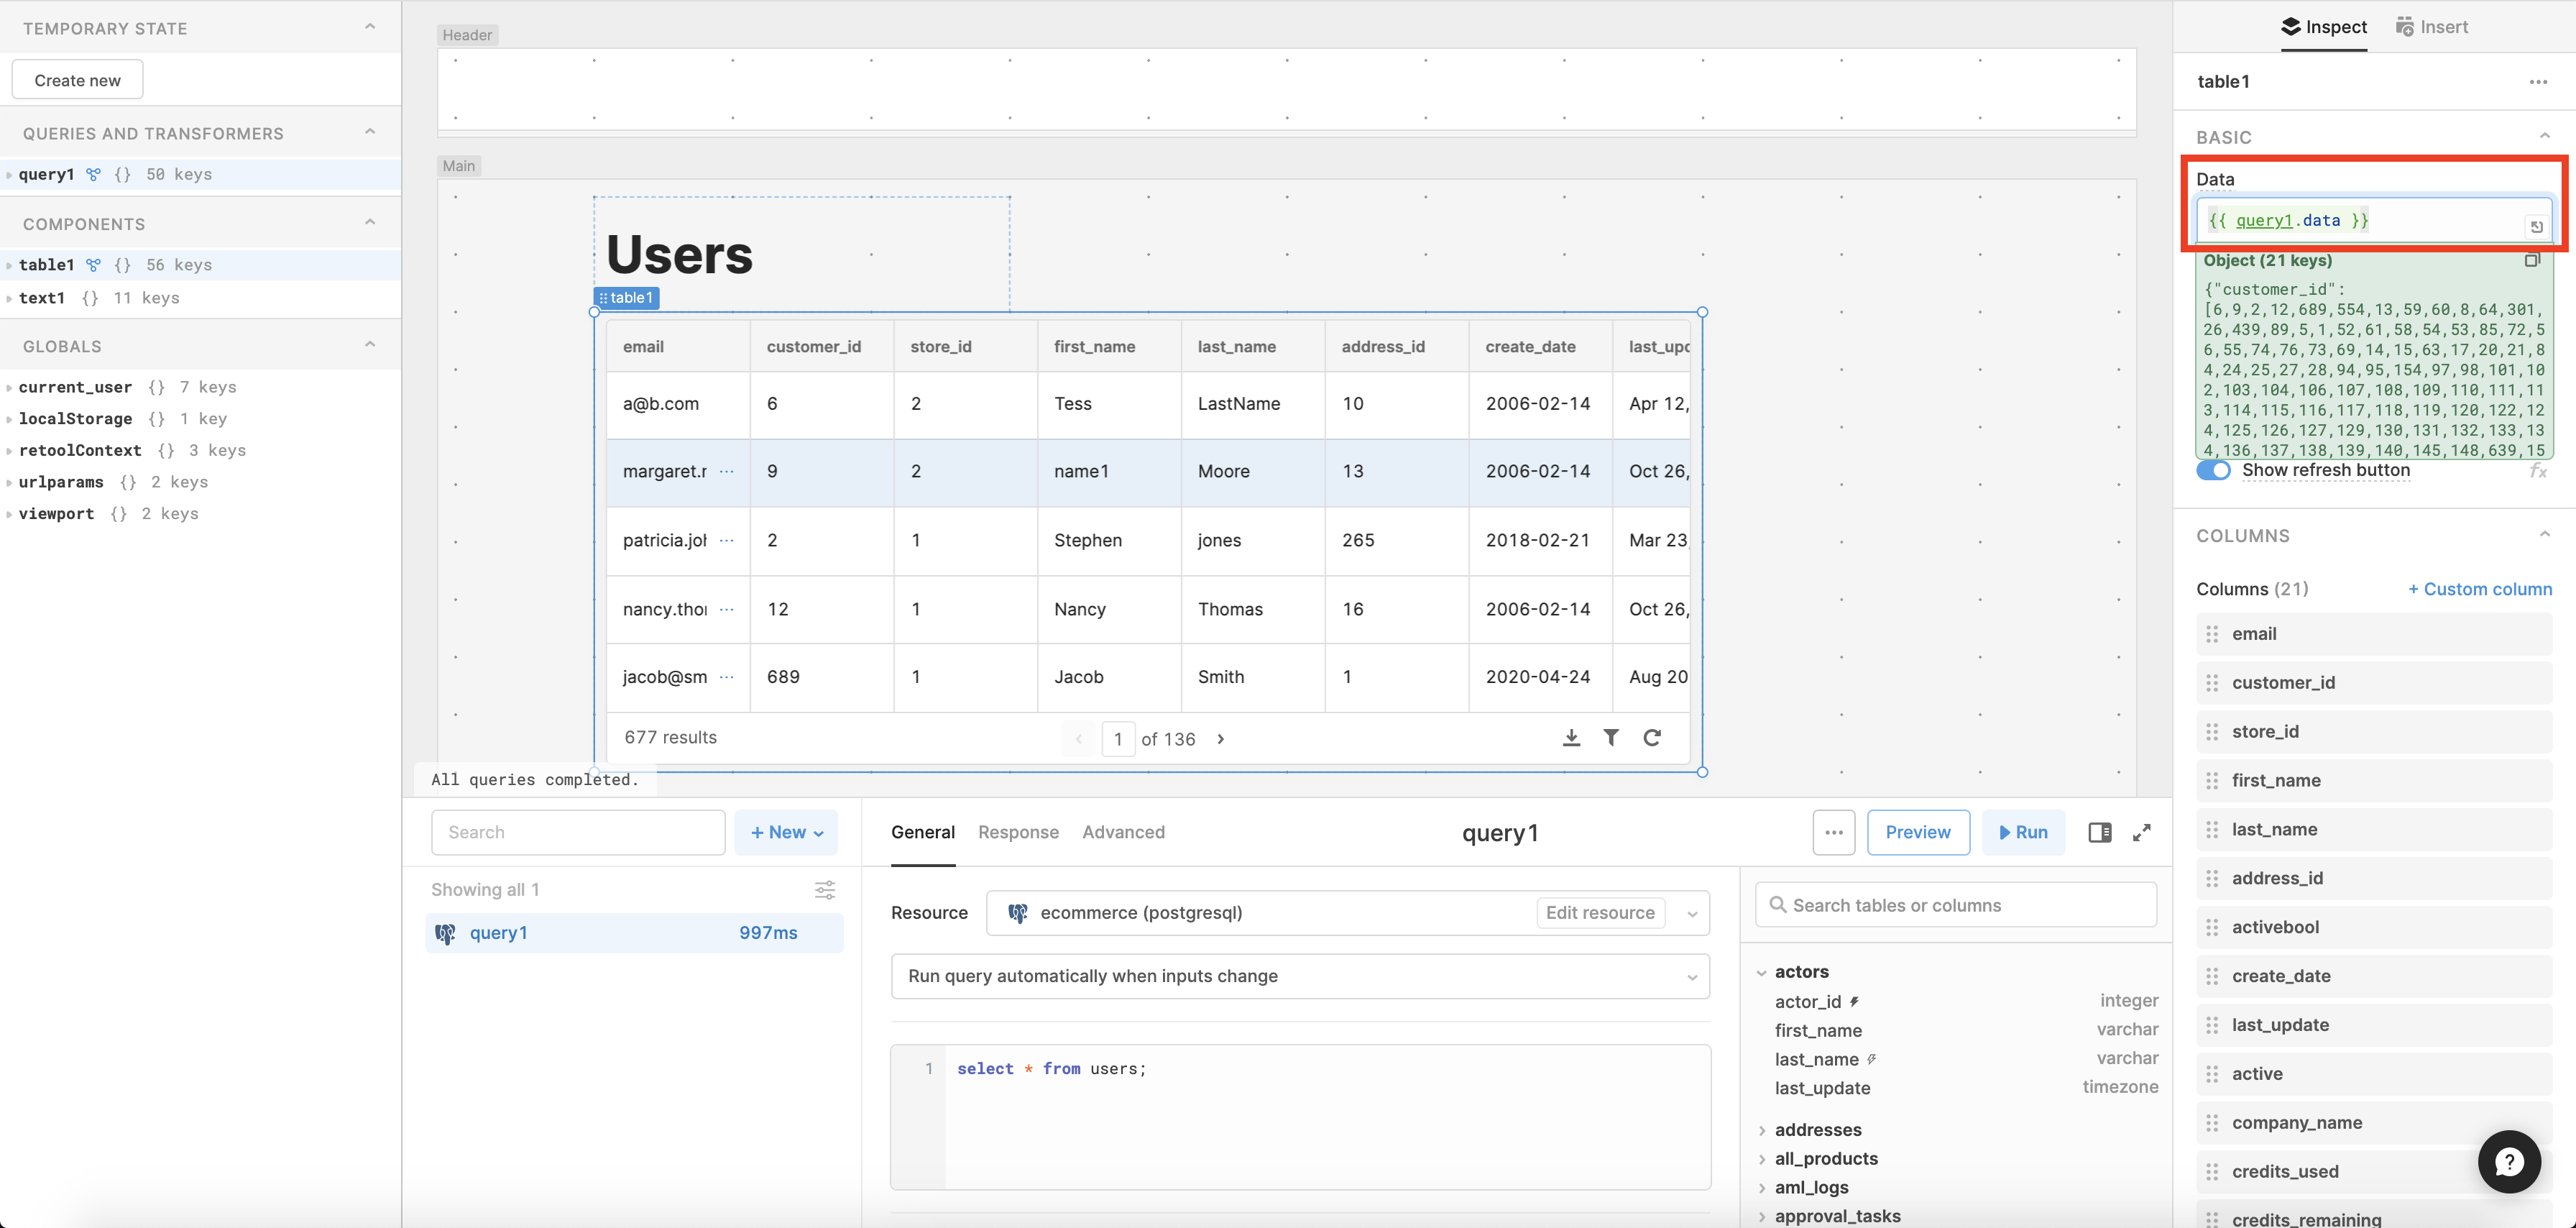This screenshot has height=1228, width=2576.
Task: Go to next table page arrow
Action: [x=1221, y=739]
